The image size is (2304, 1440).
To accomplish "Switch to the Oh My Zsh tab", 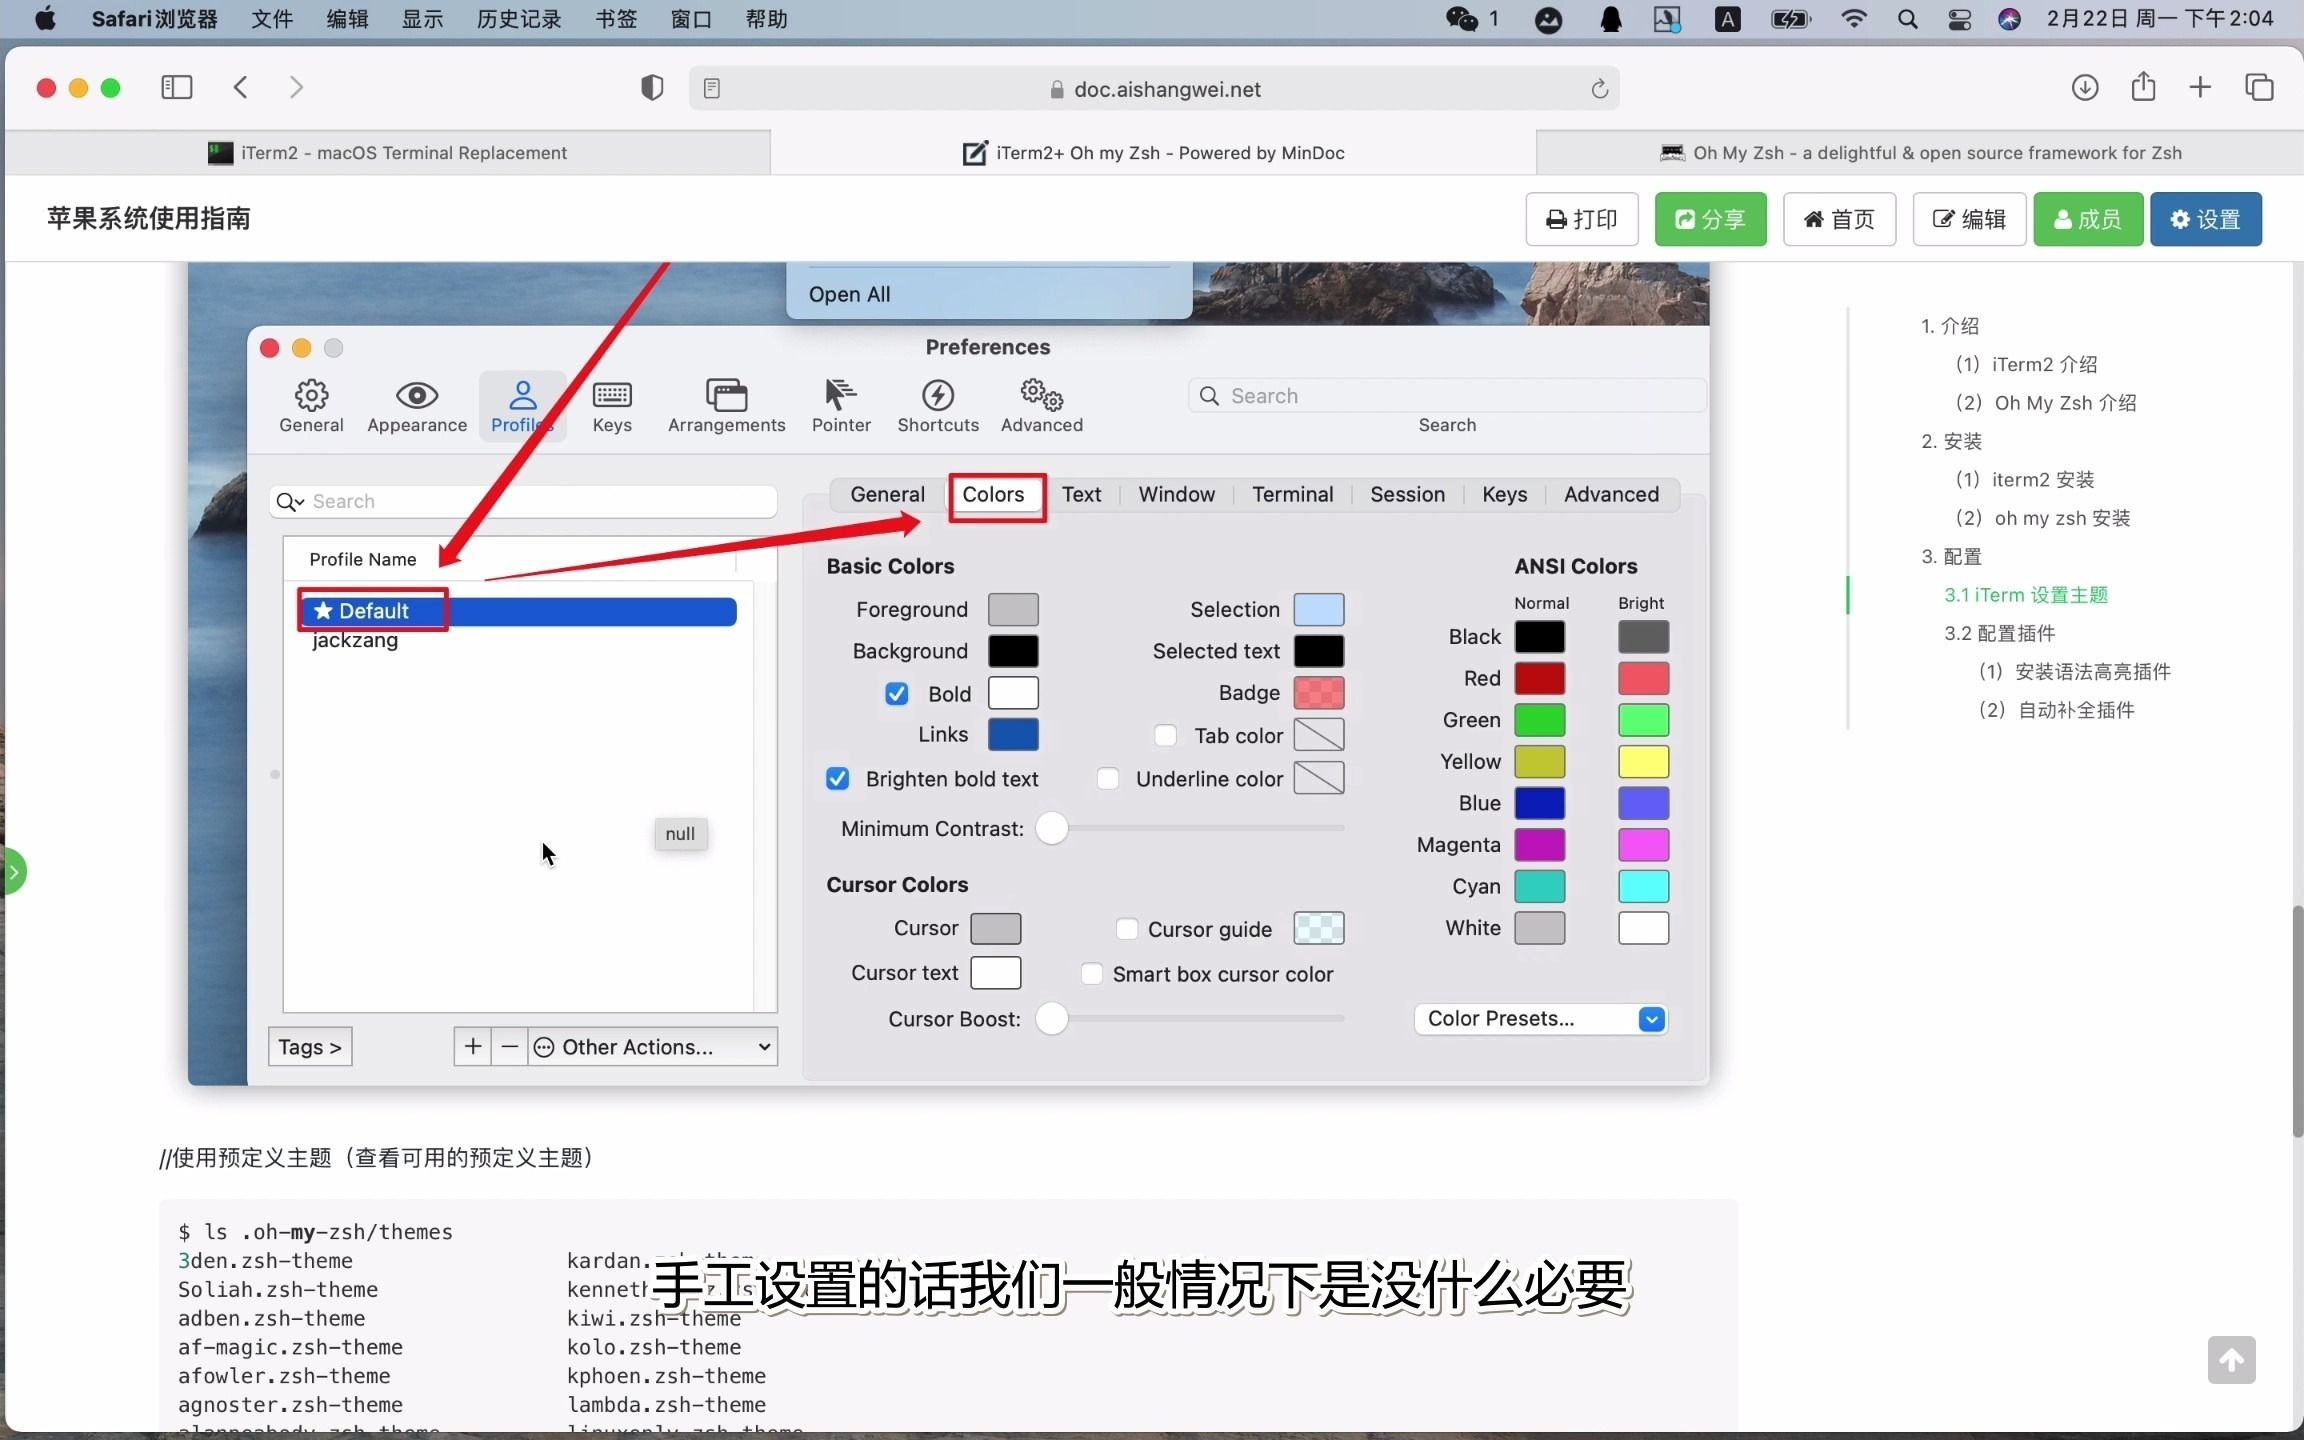I will click(x=1920, y=153).
